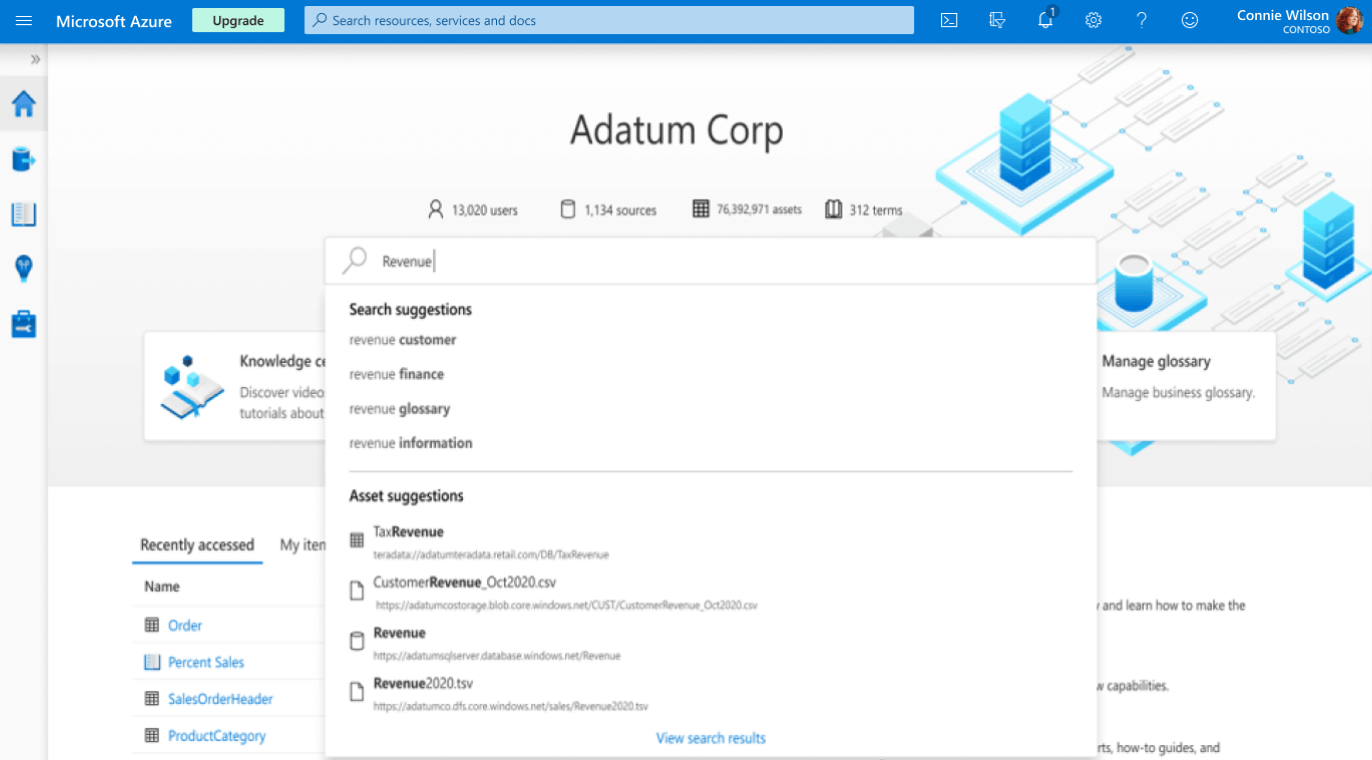The width and height of the screenshot is (1372, 760).
Task: Launch Cloud Shell from top bar
Action: 949,20
